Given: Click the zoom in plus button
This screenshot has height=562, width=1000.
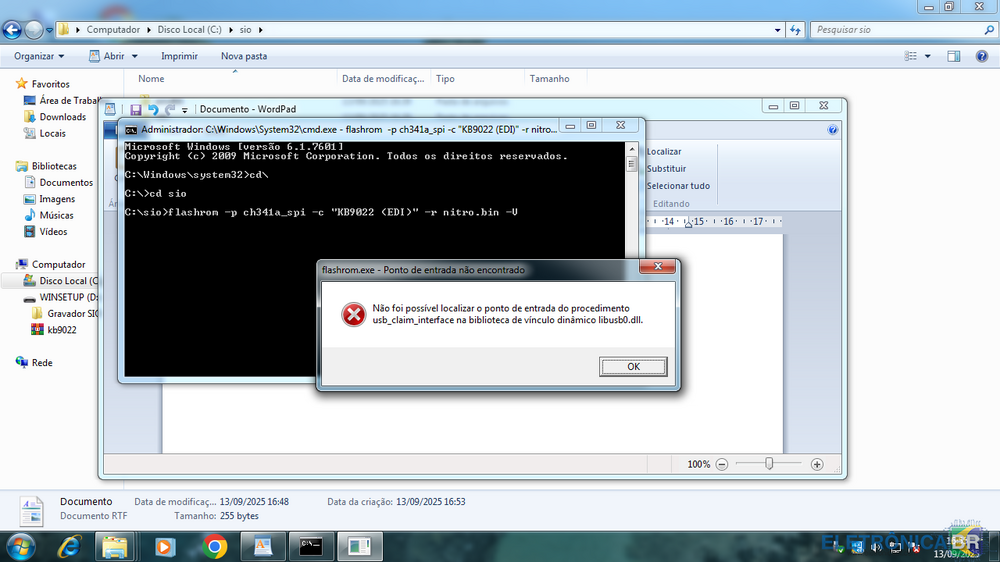Looking at the screenshot, I should click(x=817, y=464).
